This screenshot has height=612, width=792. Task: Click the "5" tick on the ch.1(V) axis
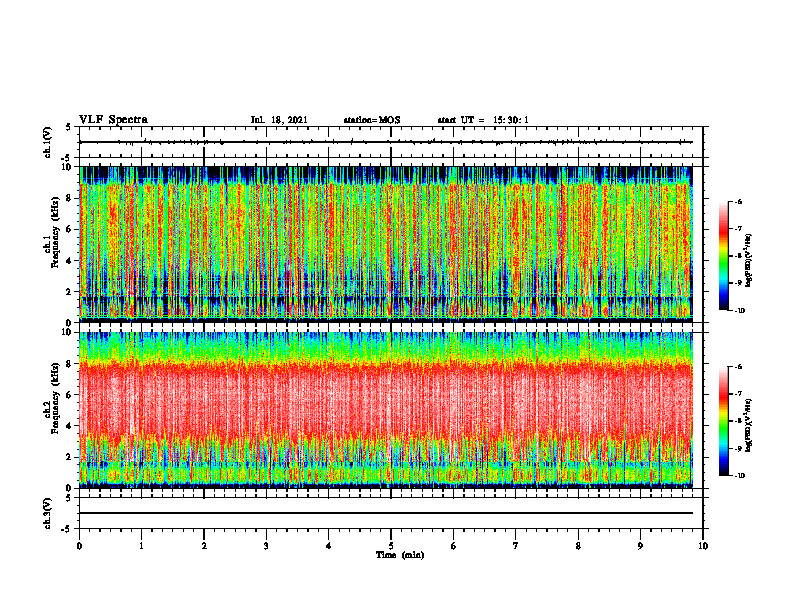tap(69, 127)
